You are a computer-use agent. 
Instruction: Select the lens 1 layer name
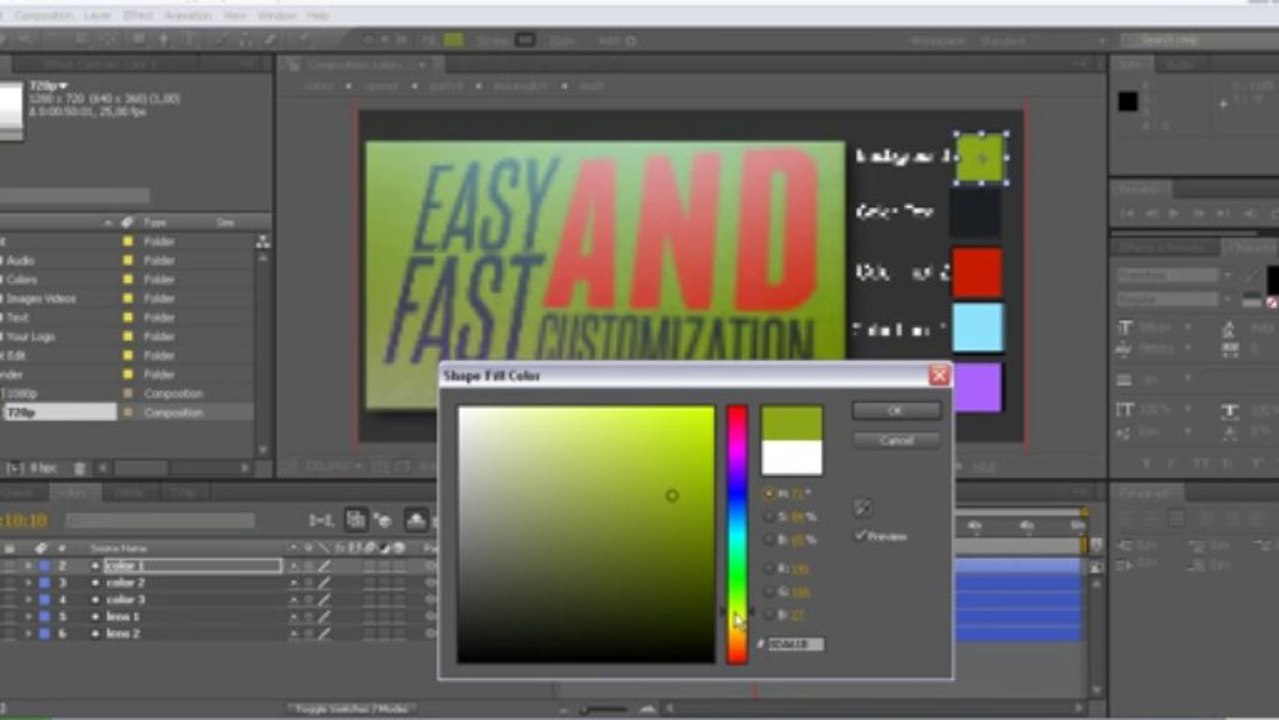123,617
